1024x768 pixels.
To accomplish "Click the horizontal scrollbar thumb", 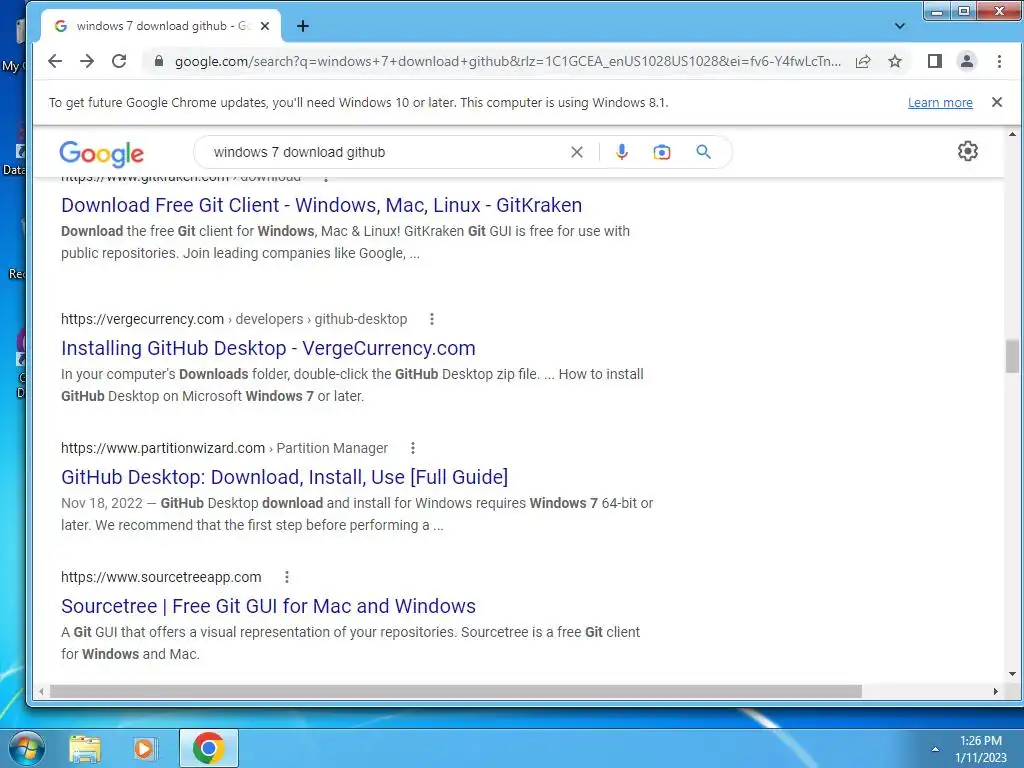I will pyautogui.click(x=456, y=692).
